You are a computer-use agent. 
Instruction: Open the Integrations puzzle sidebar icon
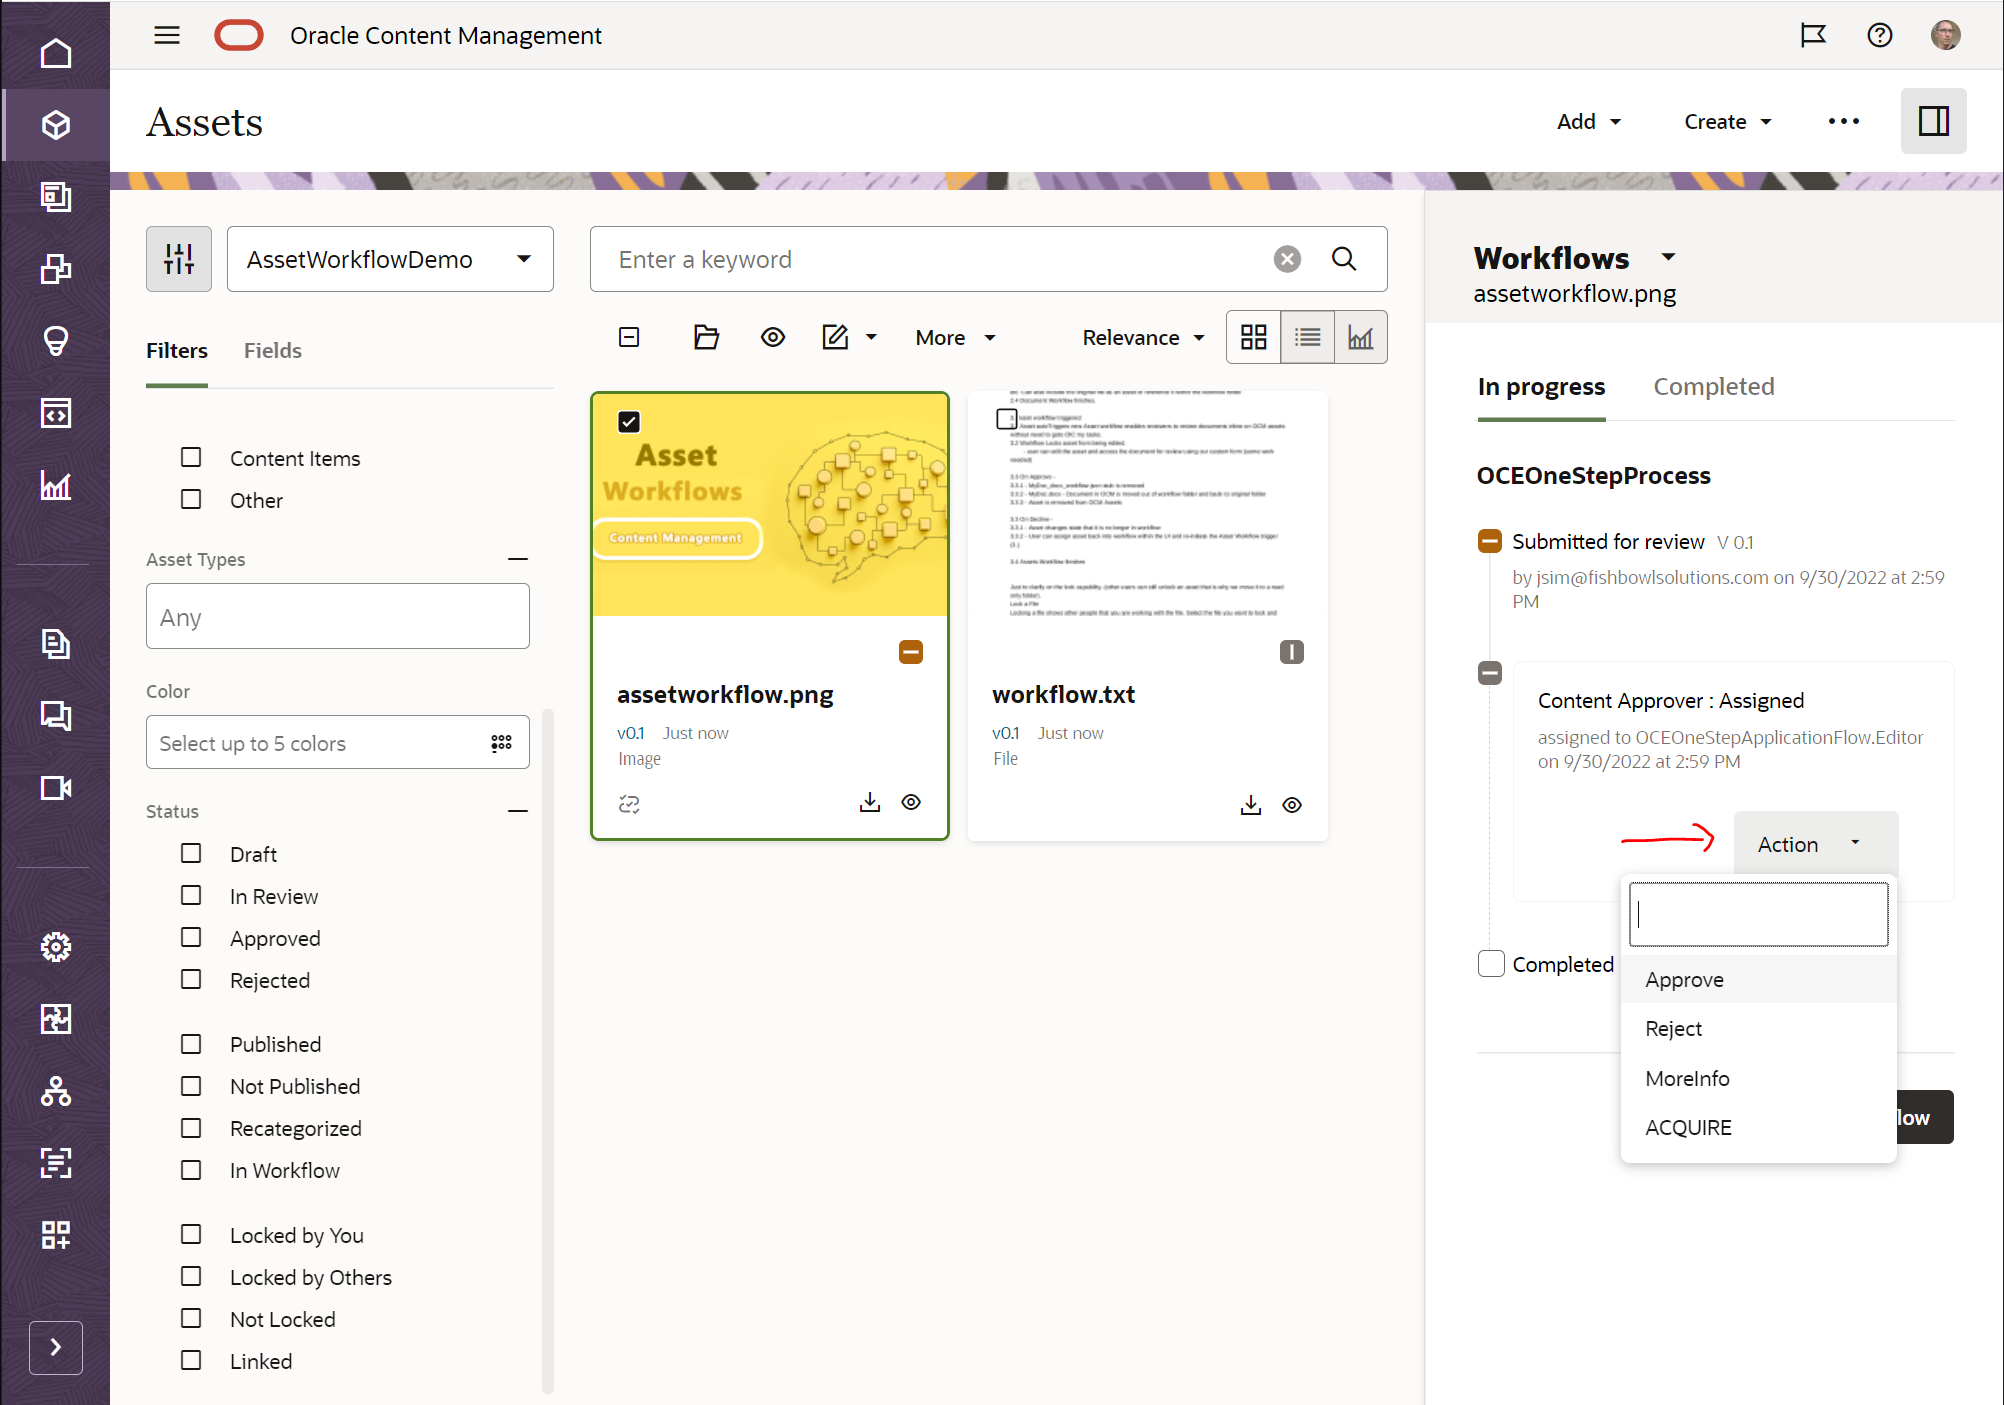[56, 1019]
